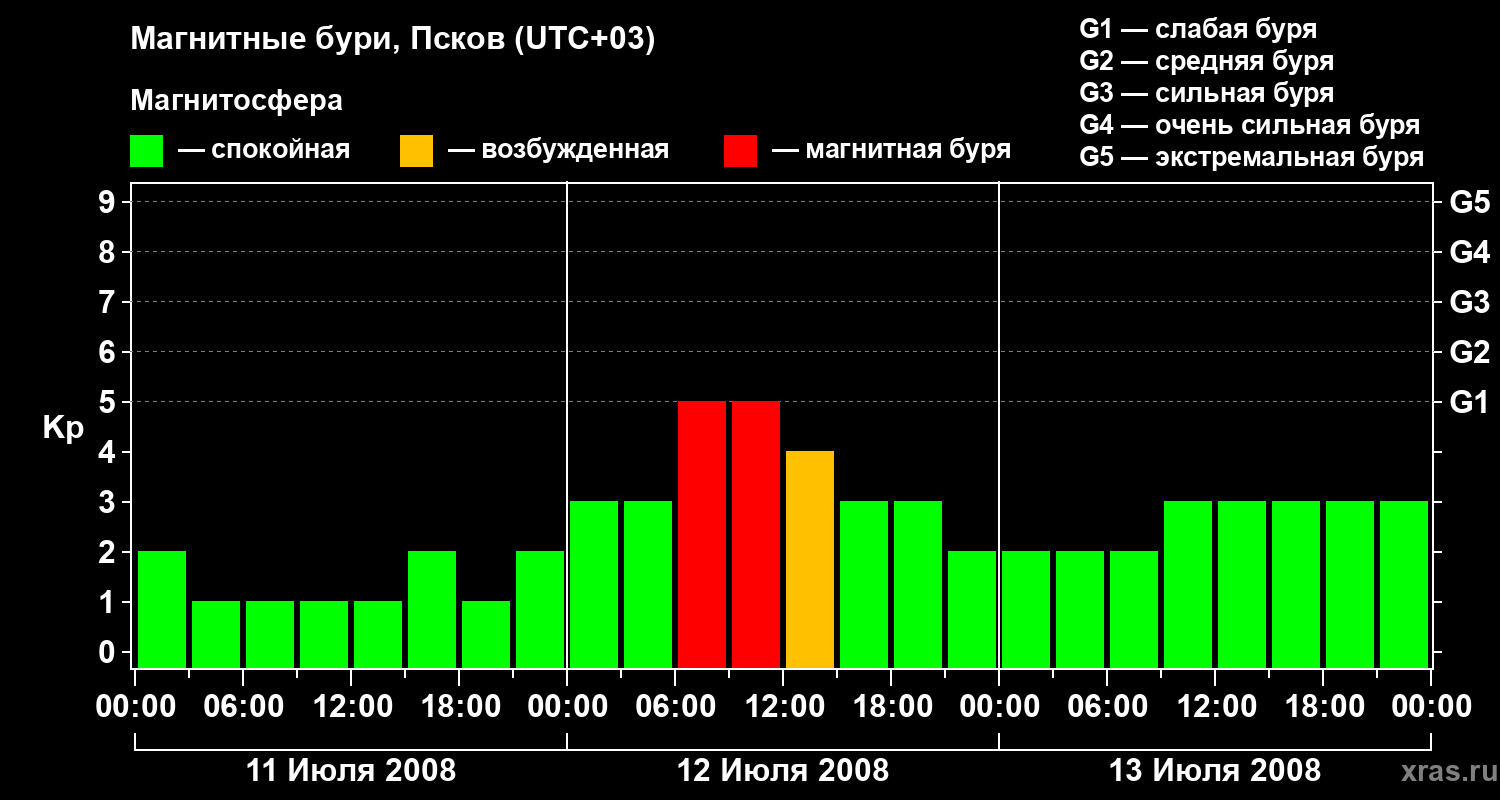Click the red 'магнитная буря' legend swatch

(741, 151)
